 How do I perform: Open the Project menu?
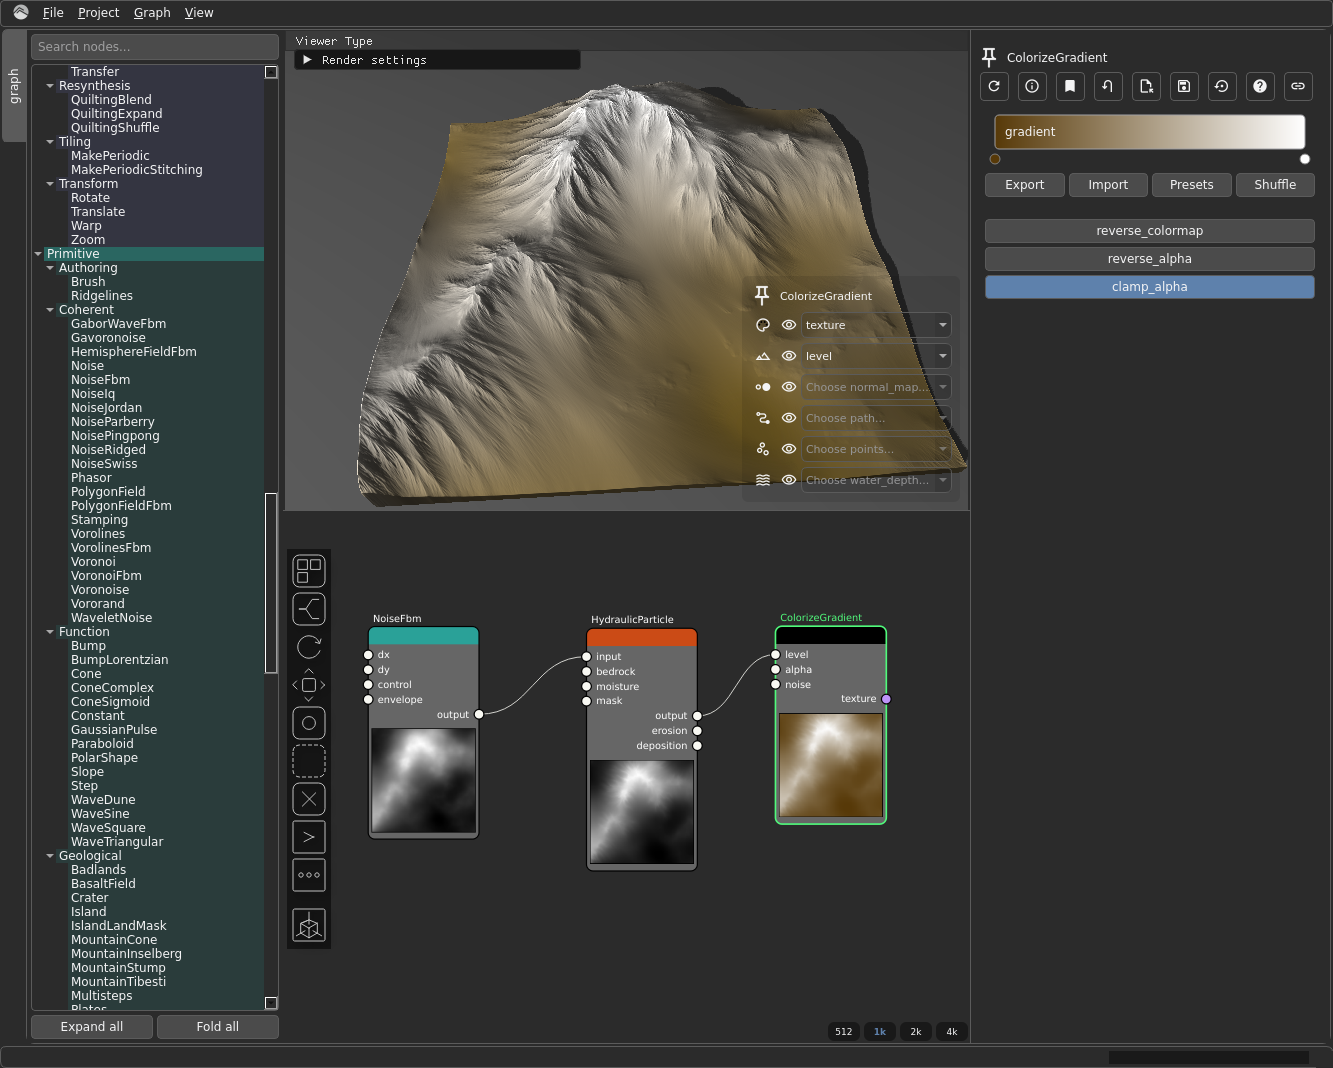(98, 13)
